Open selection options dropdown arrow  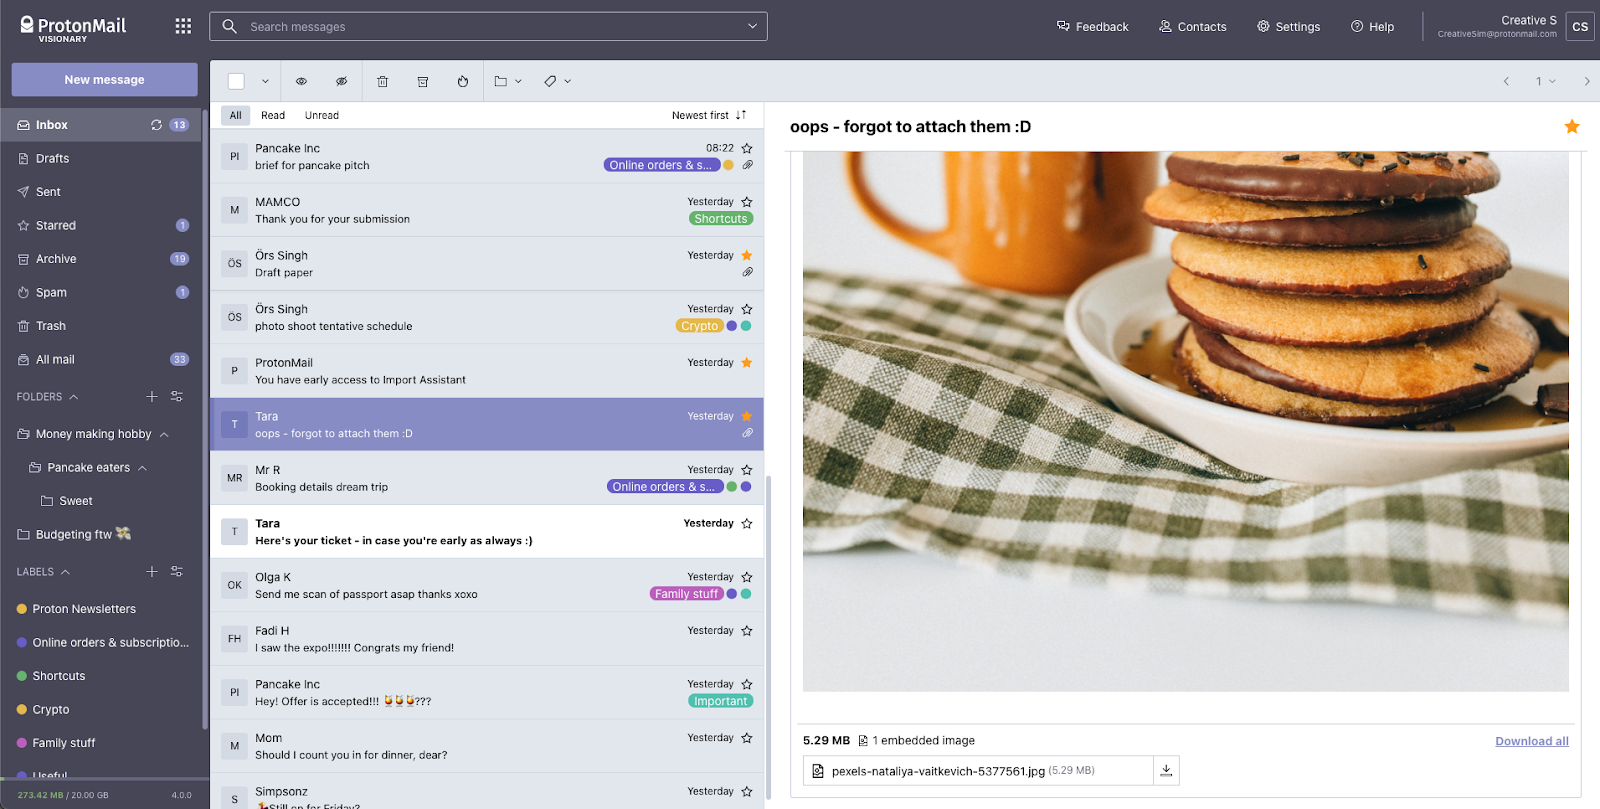(x=265, y=81)
